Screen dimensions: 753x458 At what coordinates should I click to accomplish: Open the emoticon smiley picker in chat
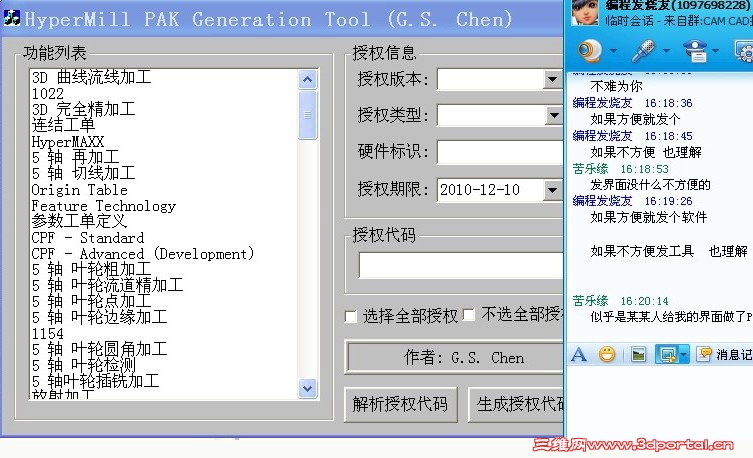[x=607, y=355]
